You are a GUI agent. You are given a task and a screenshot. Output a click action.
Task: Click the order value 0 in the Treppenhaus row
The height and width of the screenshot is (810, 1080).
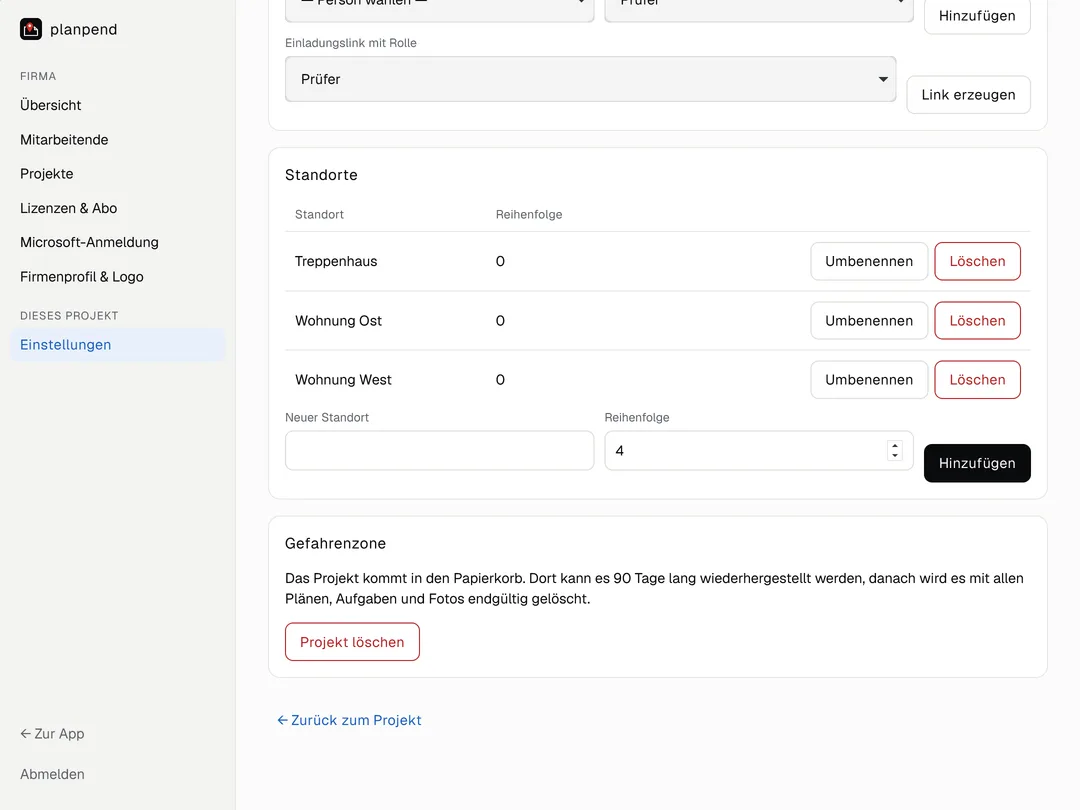point(500,261)
